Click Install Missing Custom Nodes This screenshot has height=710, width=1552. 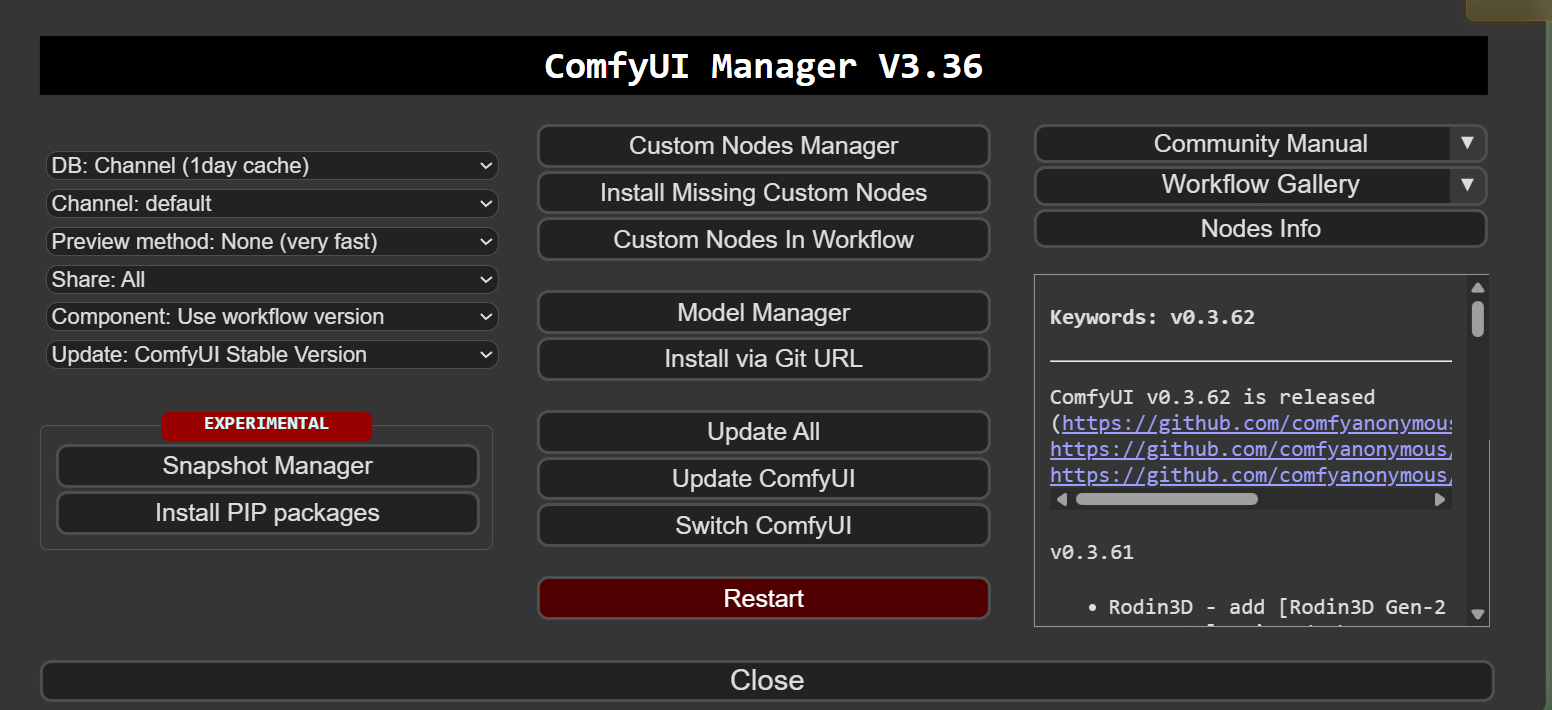click(763, 193)
